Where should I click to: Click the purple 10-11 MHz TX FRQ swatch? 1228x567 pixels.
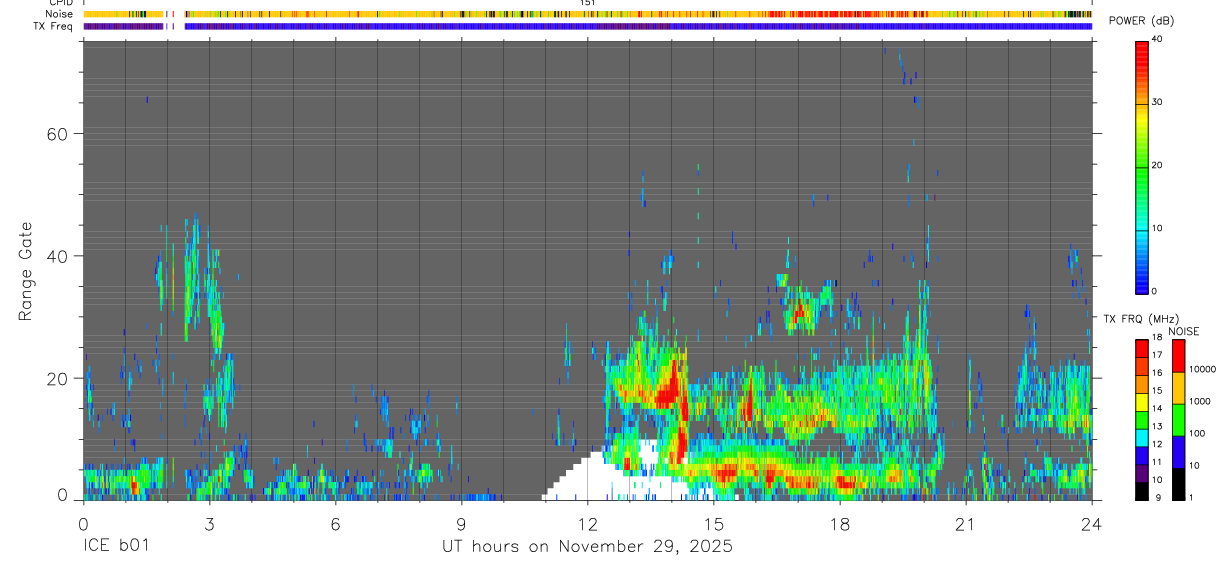[x=1141, y=473]
